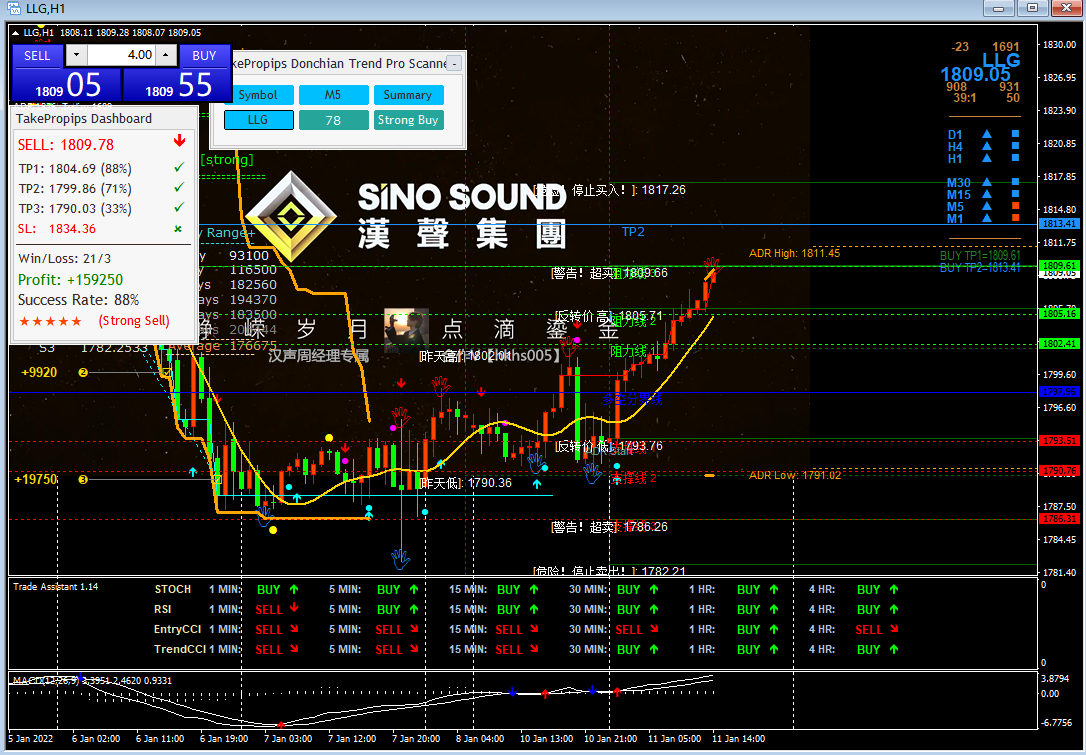The height and width of the screenshot is (755, 1086).
Task: Click the ADR High: 1811.45 label
Action: (x=794, y=254)
